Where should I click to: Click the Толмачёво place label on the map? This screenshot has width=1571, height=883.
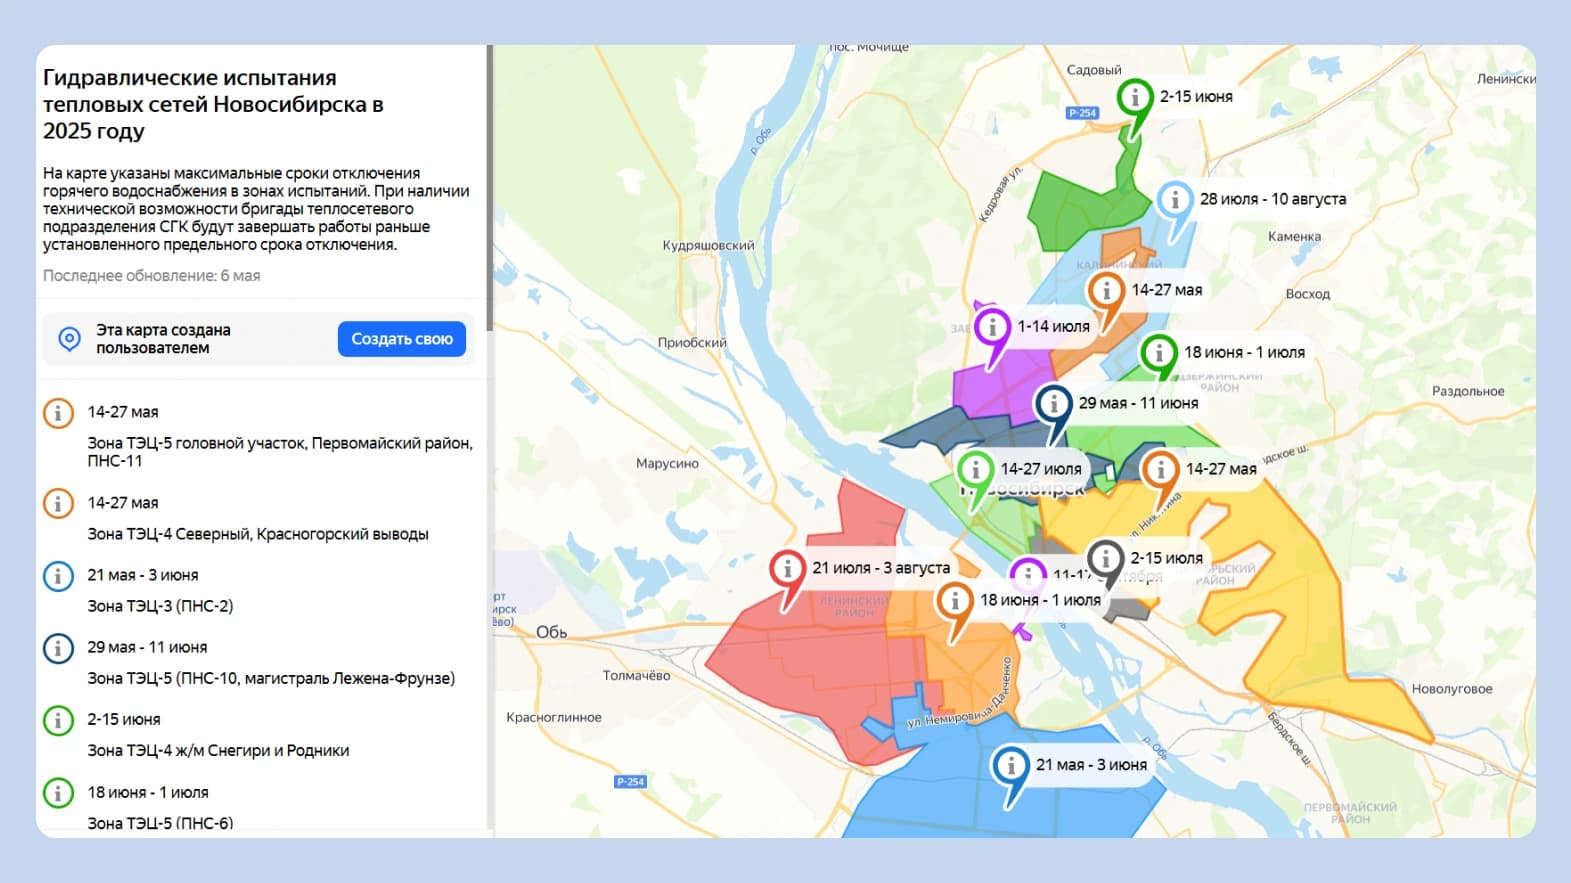pos(637,676)
